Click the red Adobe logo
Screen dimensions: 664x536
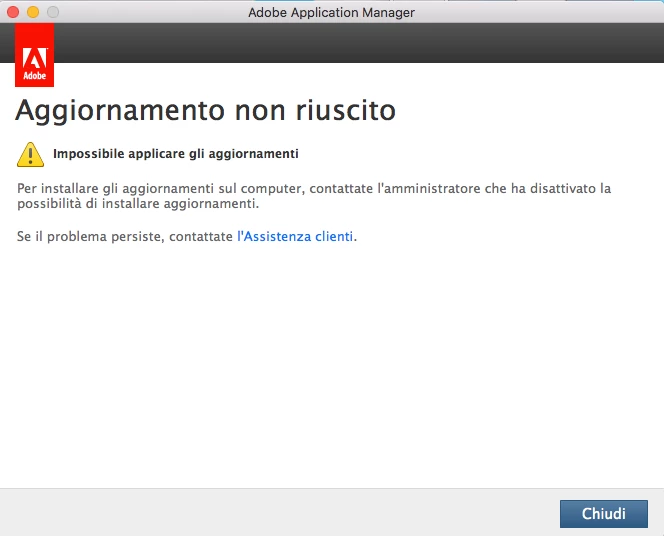point(34,55)
